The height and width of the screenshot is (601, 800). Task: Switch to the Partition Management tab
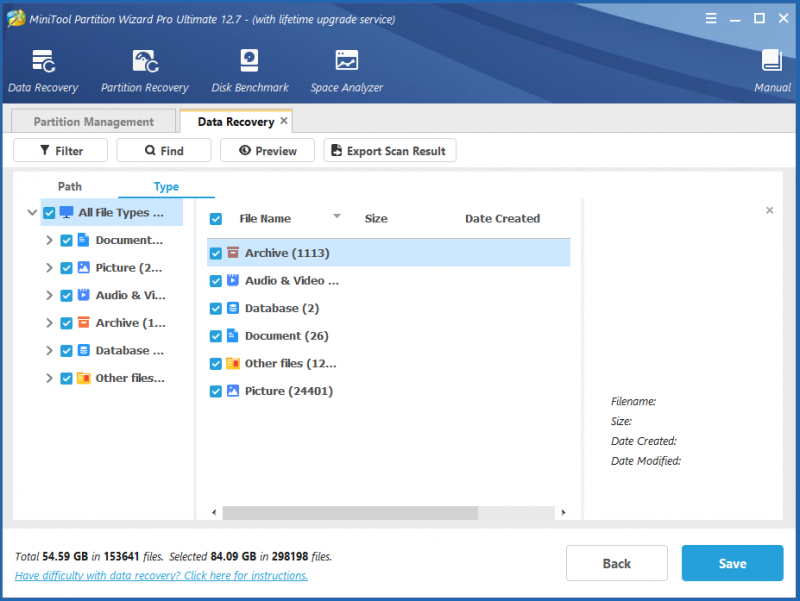(93, 121)
